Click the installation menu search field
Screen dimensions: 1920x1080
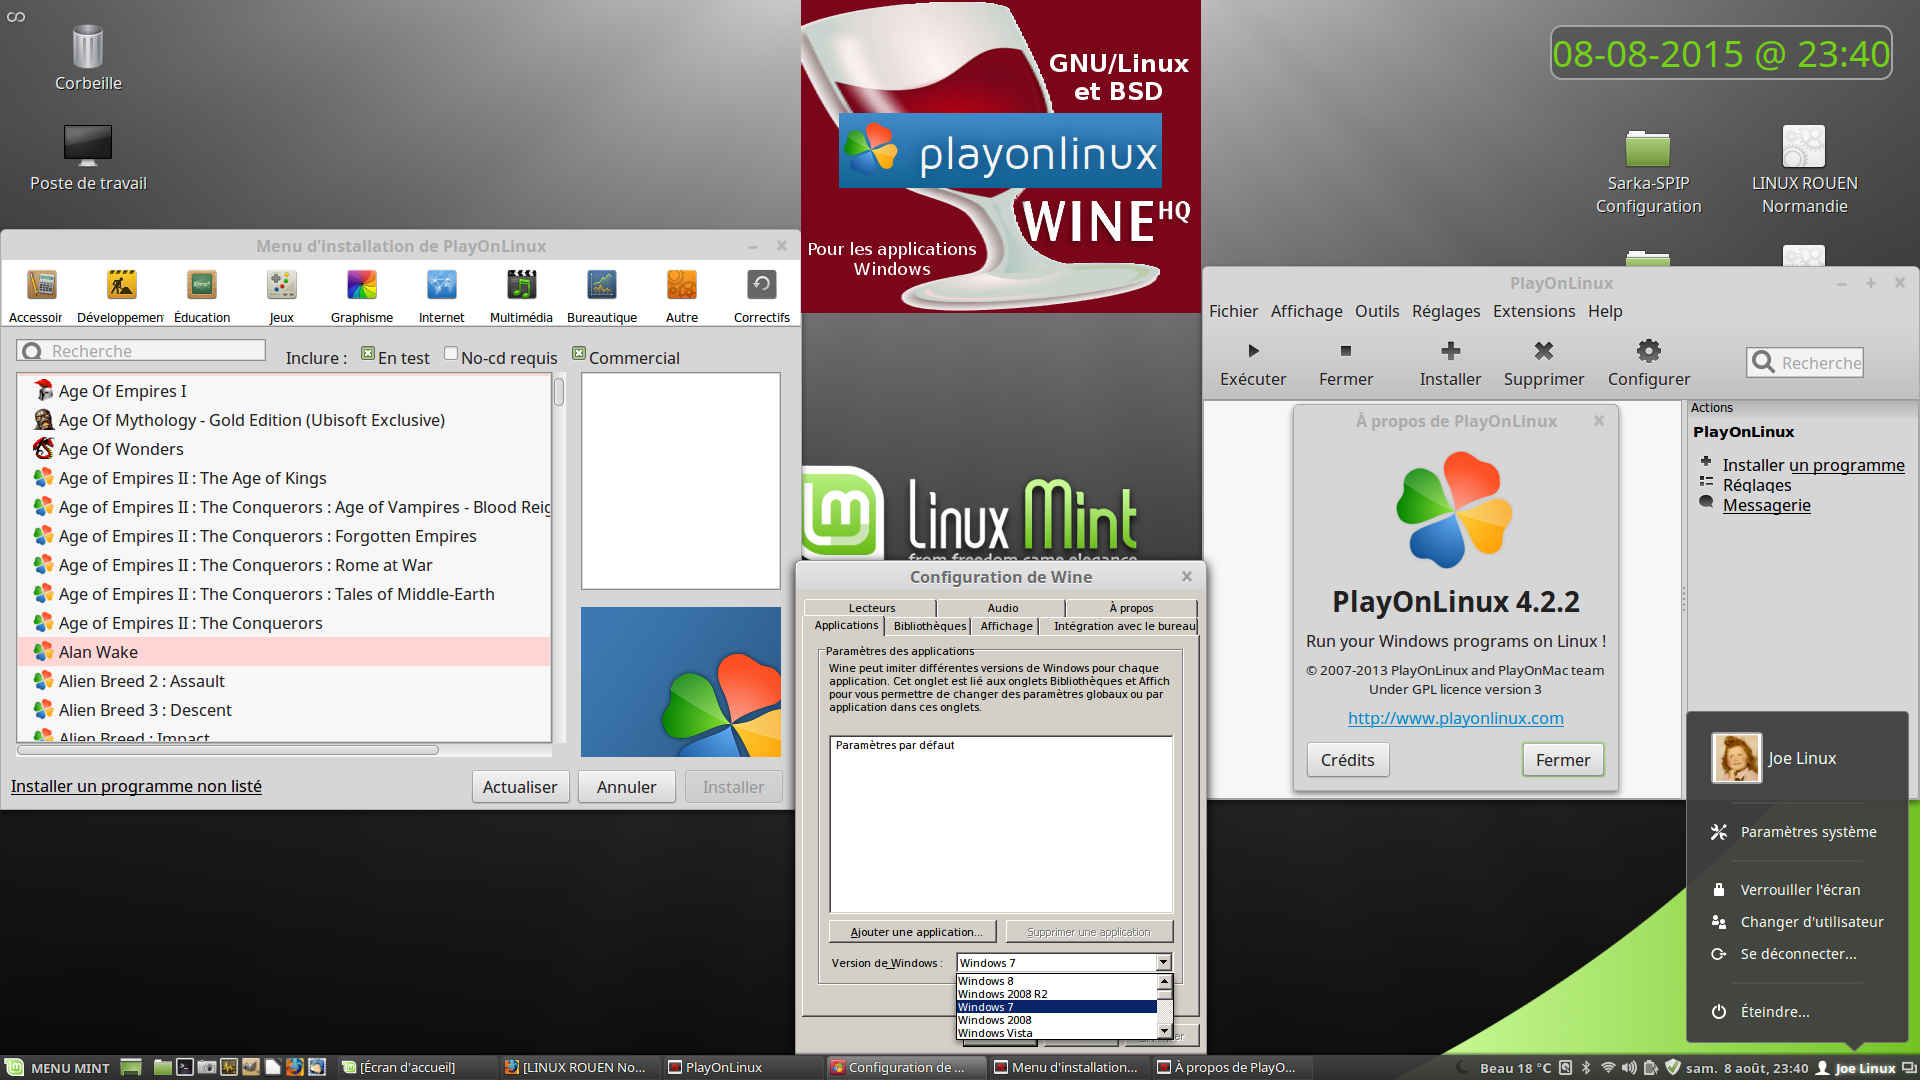pyautogui.click(x=141, y=351)
